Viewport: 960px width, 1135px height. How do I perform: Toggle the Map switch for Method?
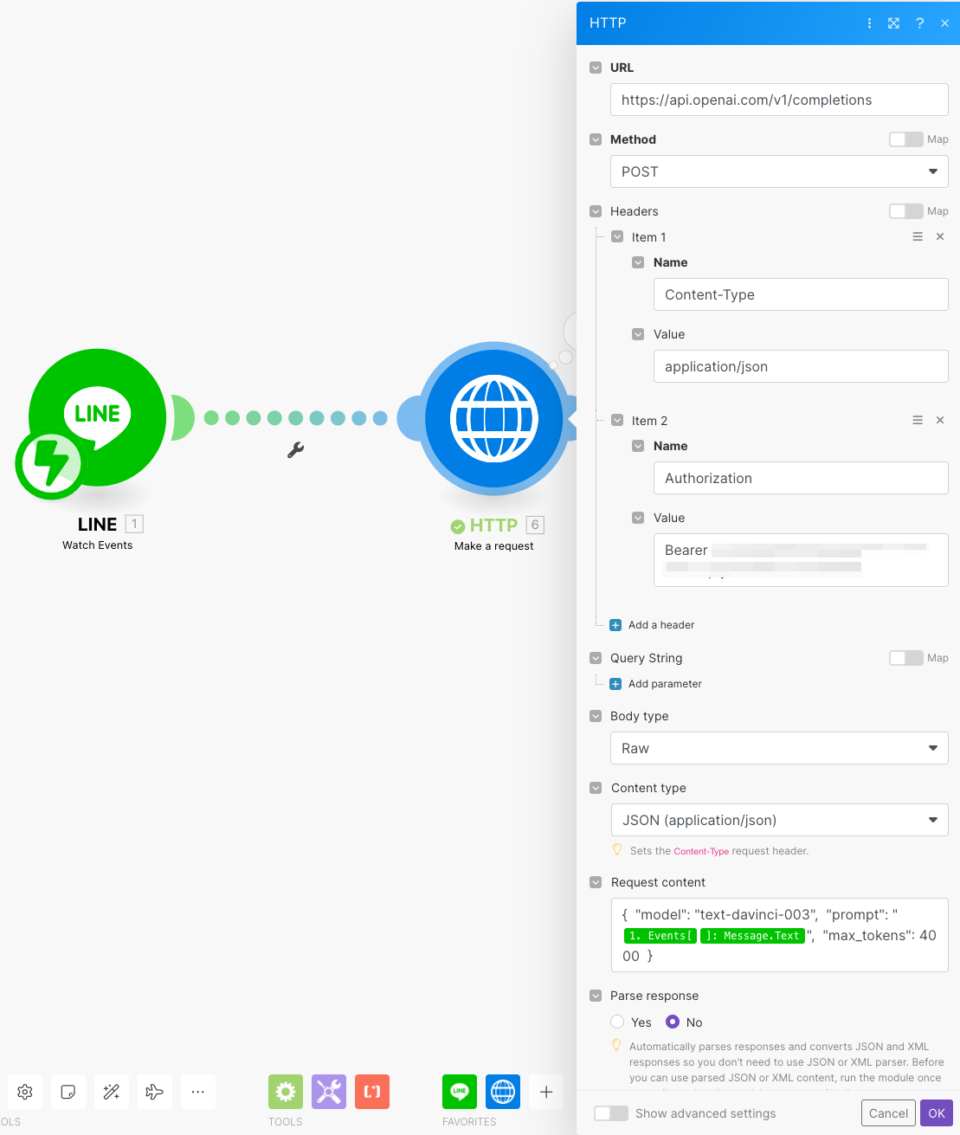(906, 140)
